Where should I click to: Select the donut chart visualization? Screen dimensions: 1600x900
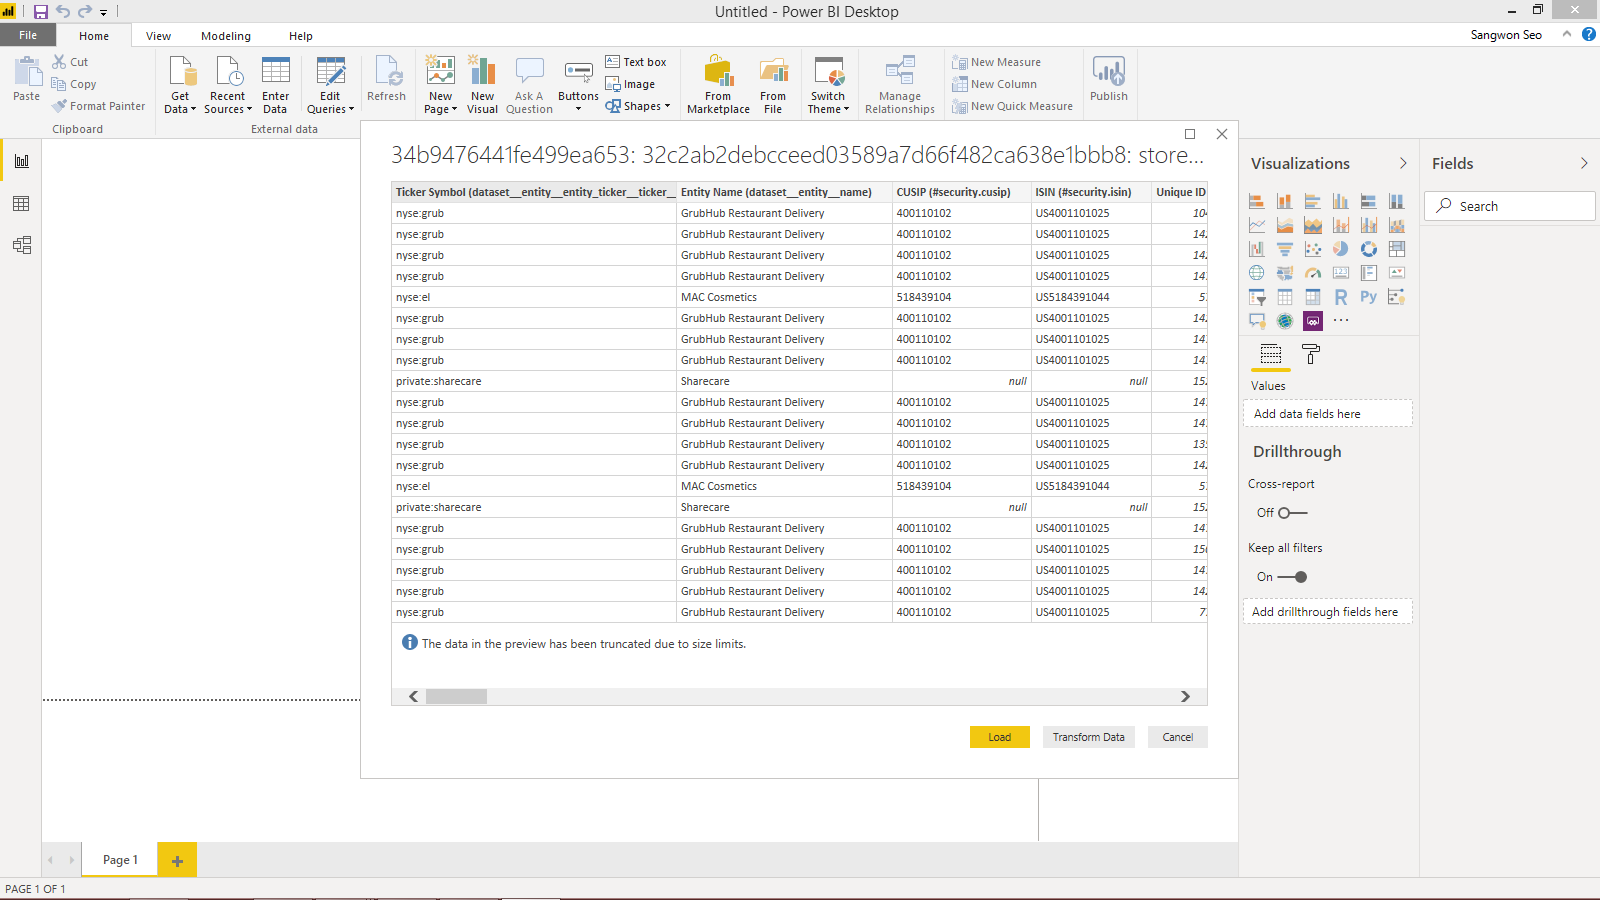tap(1369, 249)
